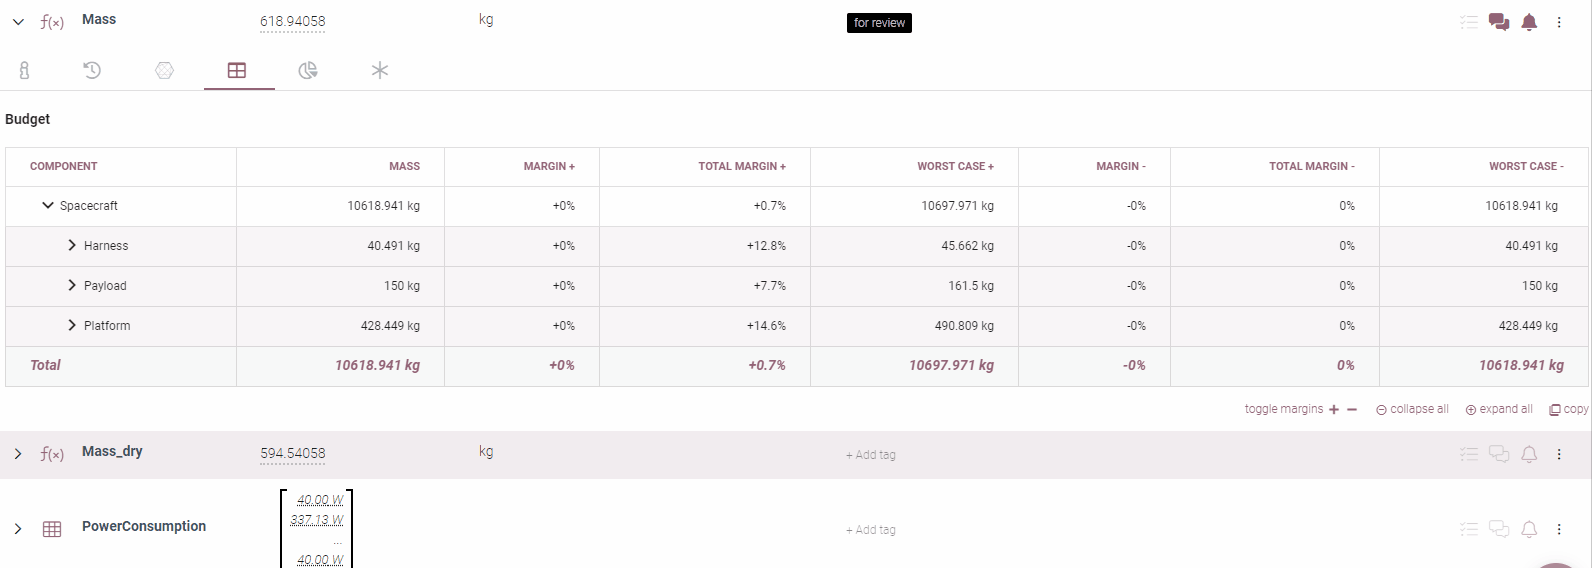Expand the Platform component row
1592x568 pixels.
[x=72, y=326]
